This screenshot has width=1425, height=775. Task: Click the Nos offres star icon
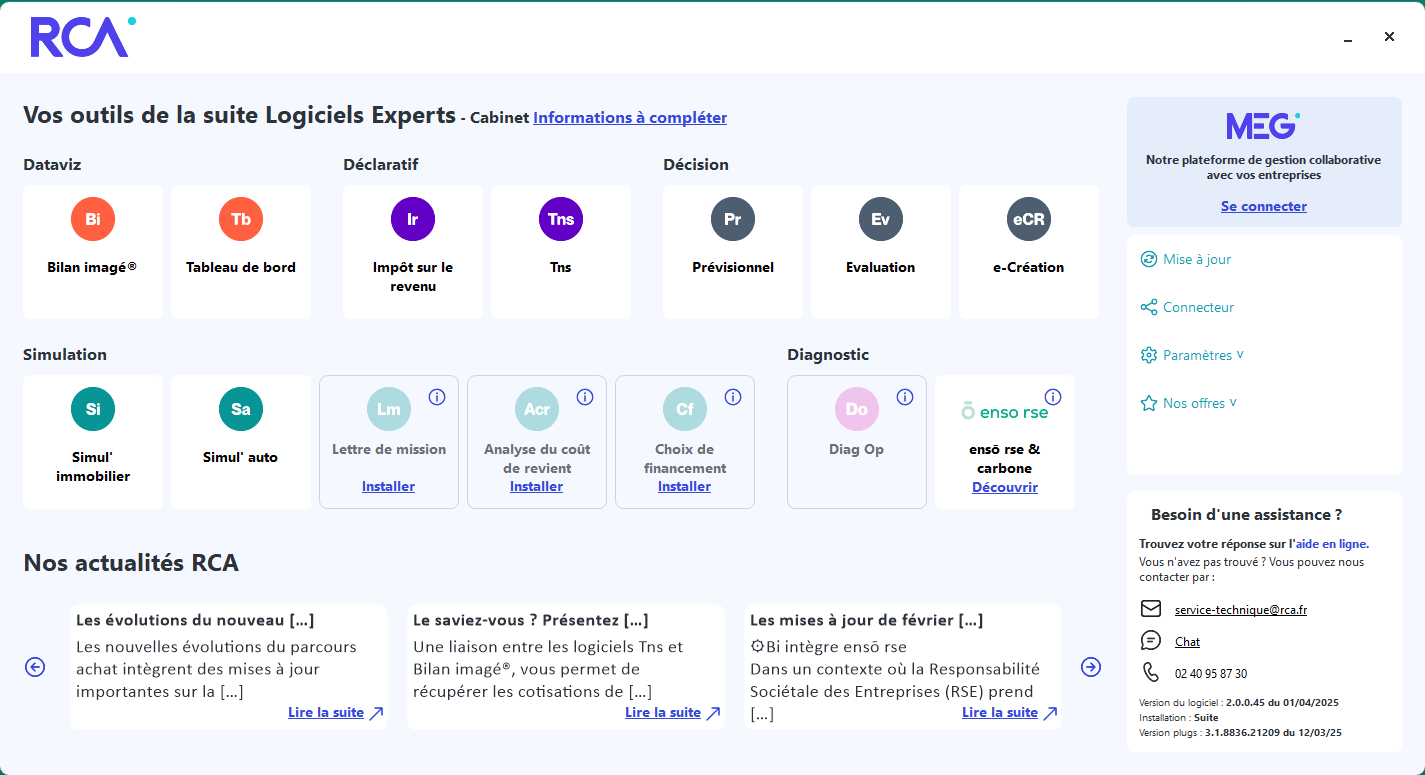1148,403
